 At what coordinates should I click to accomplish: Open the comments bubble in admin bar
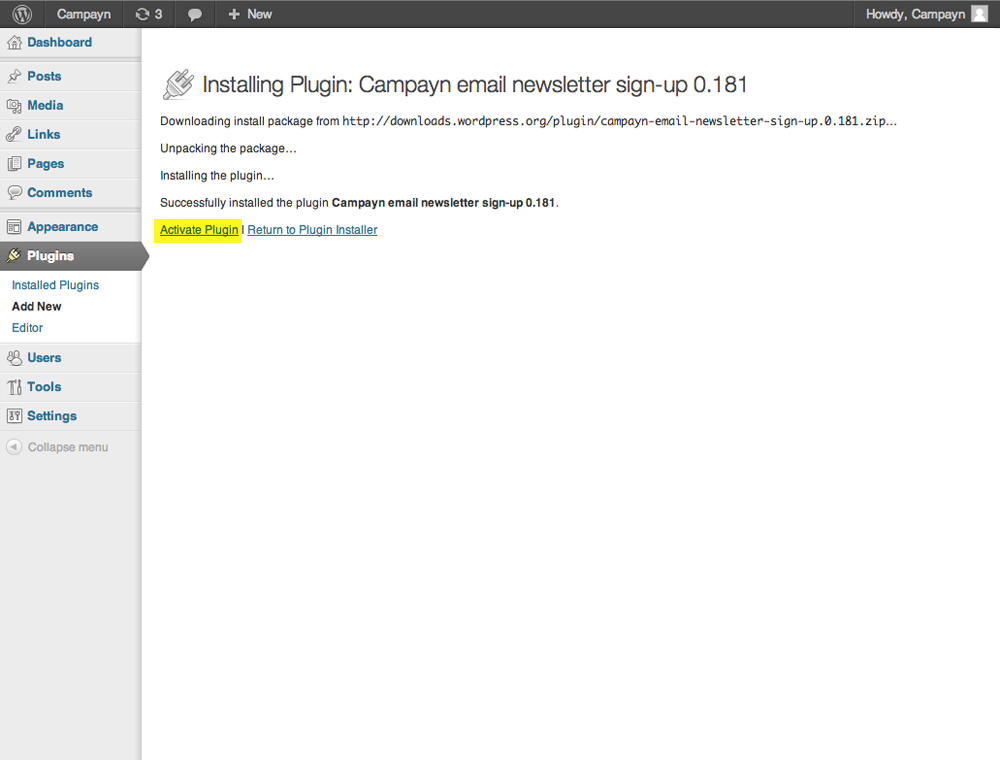(x=195, y=15)
